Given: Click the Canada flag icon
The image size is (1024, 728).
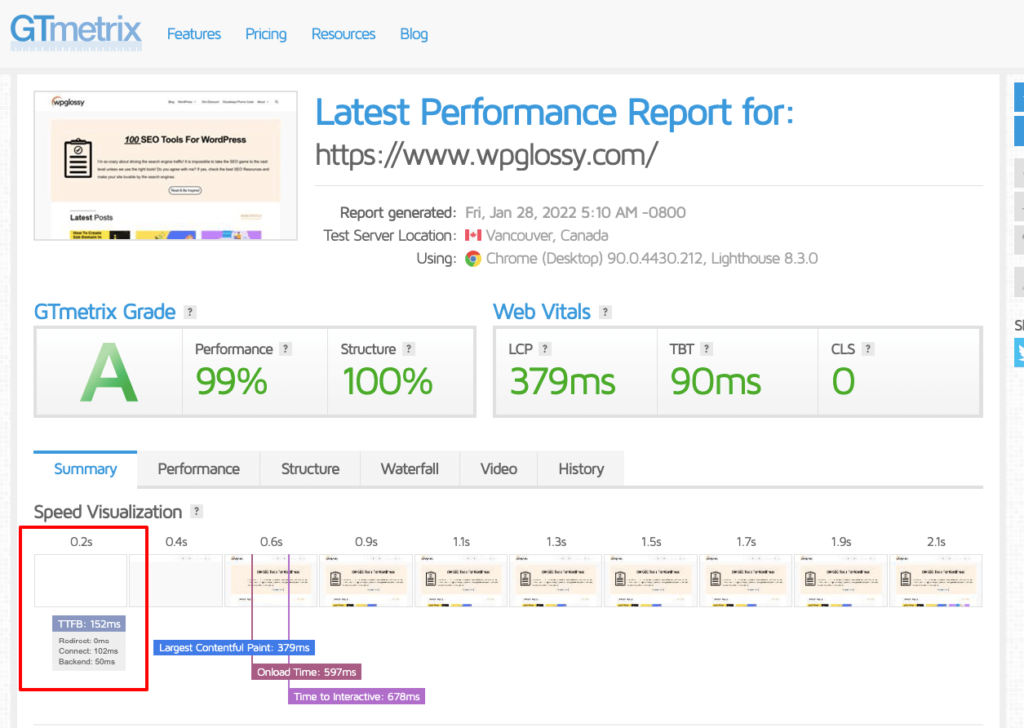Looking at the screenshot, I should [473, 235].
